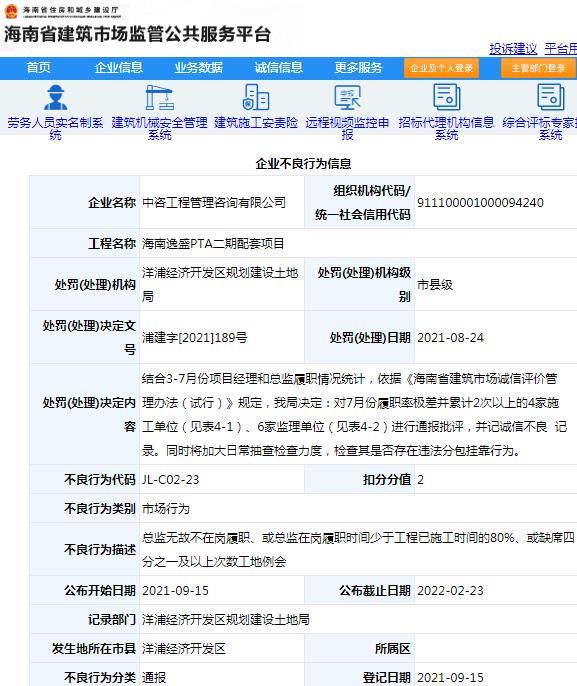577x686 pixels.
Task: Click the 海南省建筑市场监管公共服务平台 title
Action: [x=137, y=35]
